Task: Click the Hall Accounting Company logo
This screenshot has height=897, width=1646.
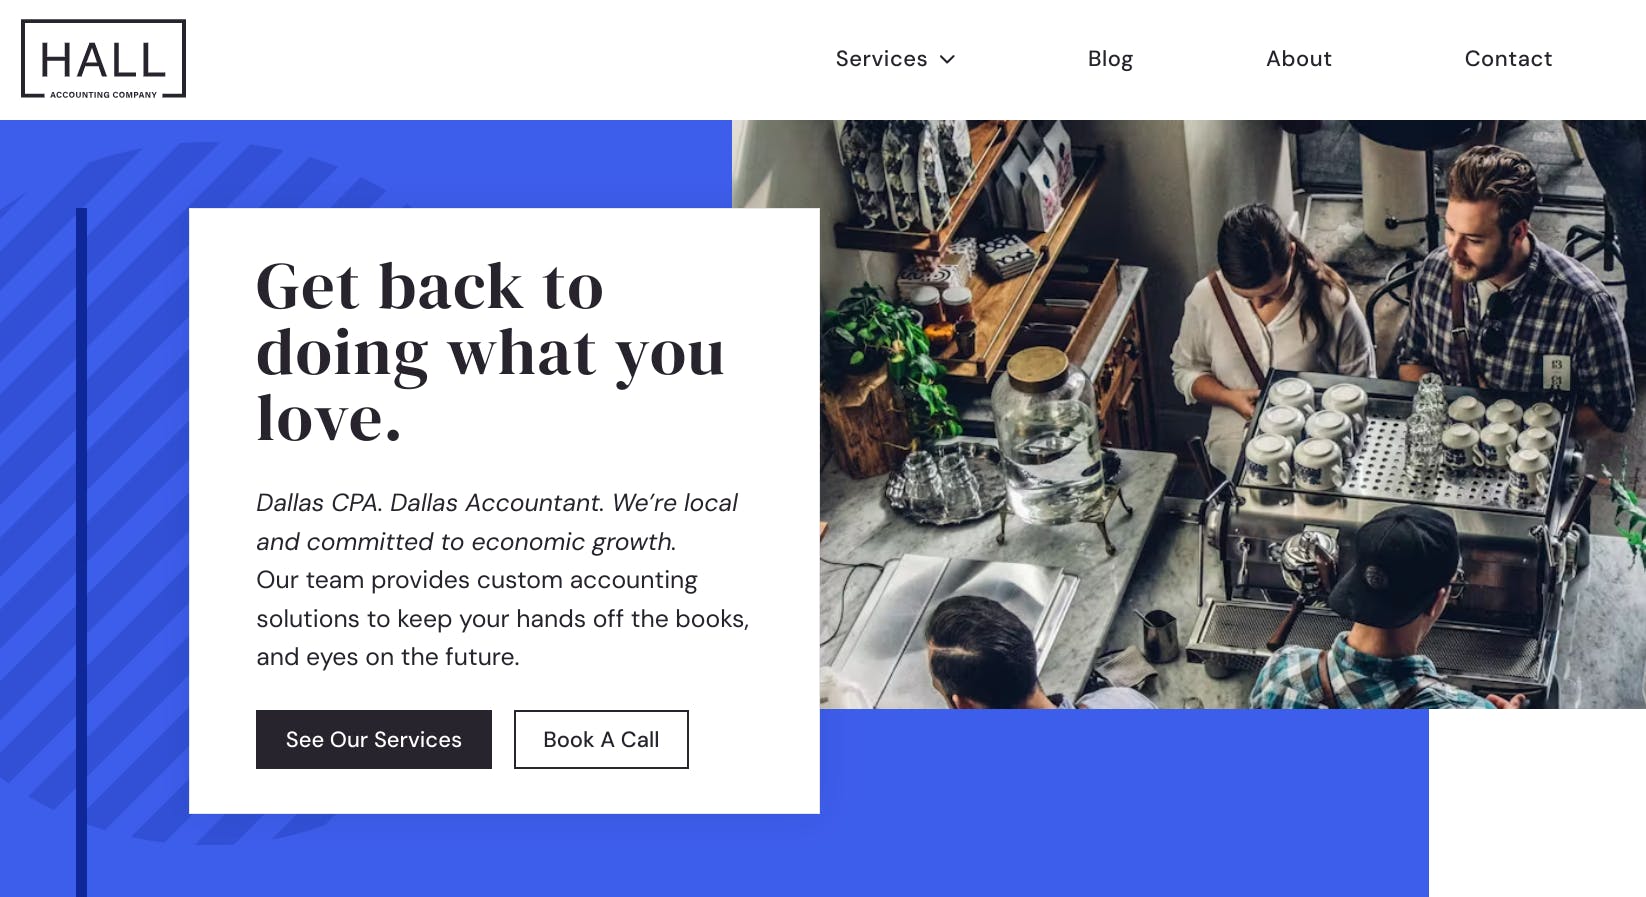Action: 103,59
